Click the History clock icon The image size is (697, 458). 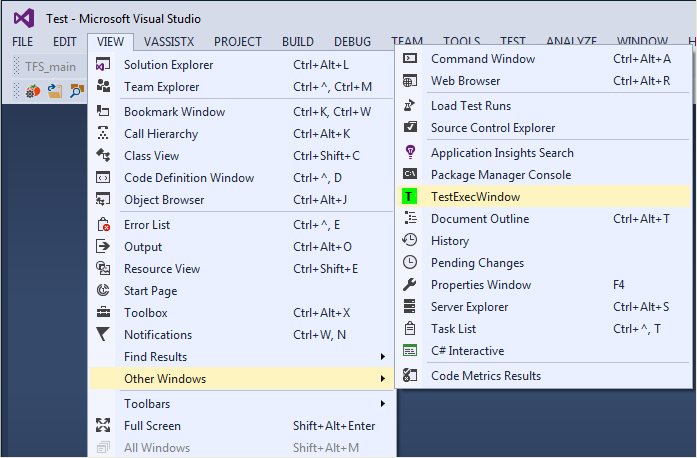pyautogui.click(x=410, y=240)
